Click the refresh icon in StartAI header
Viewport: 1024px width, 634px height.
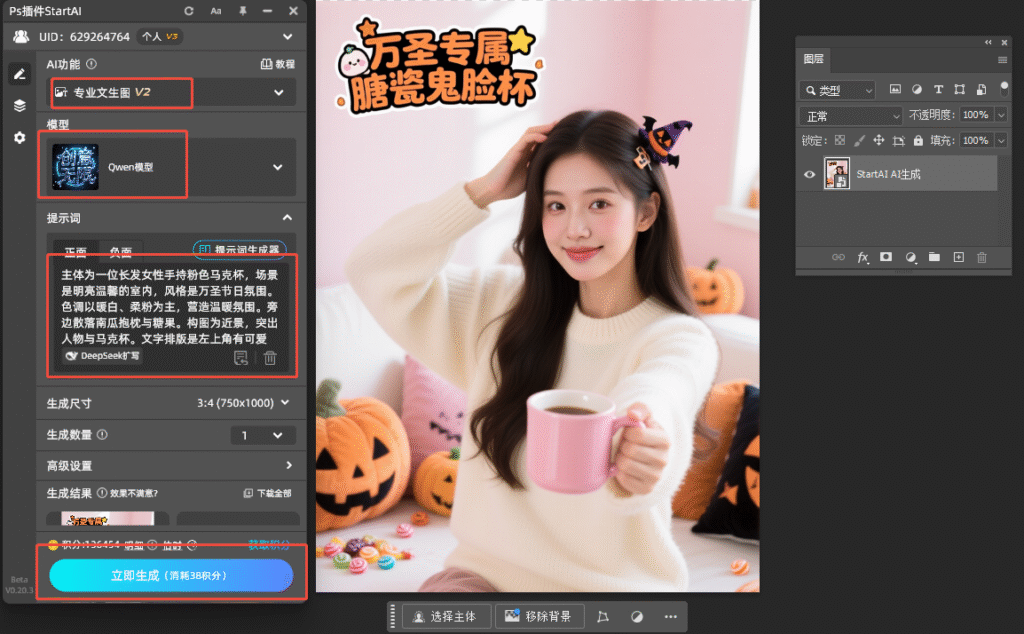point(189,11)
